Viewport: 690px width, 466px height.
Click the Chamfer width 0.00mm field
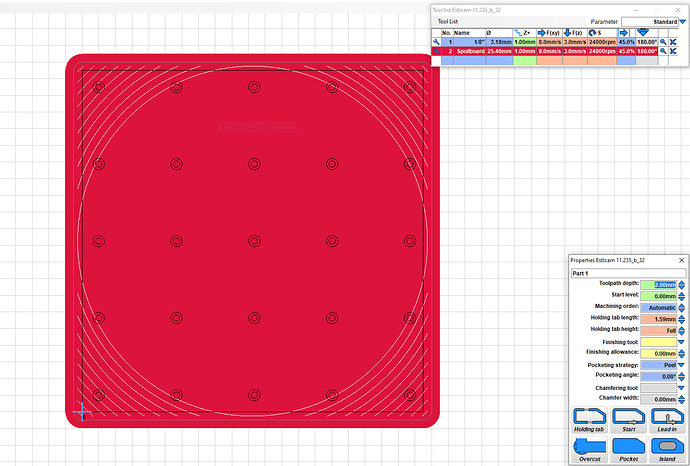(658, 400)
